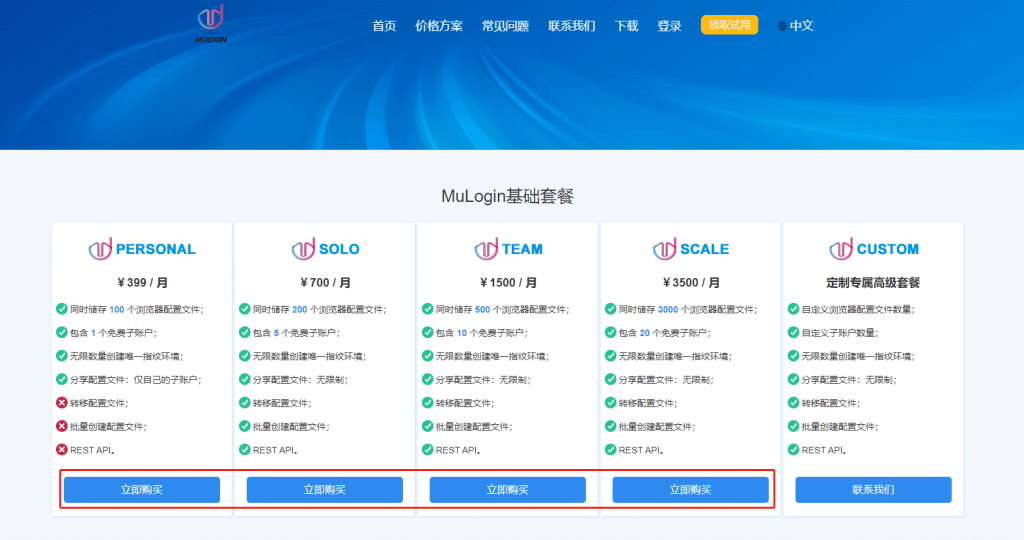Screen dimensions: 1024x540
Task: Click the ¥399 / 月 price
Action: [x=142, y=283]
